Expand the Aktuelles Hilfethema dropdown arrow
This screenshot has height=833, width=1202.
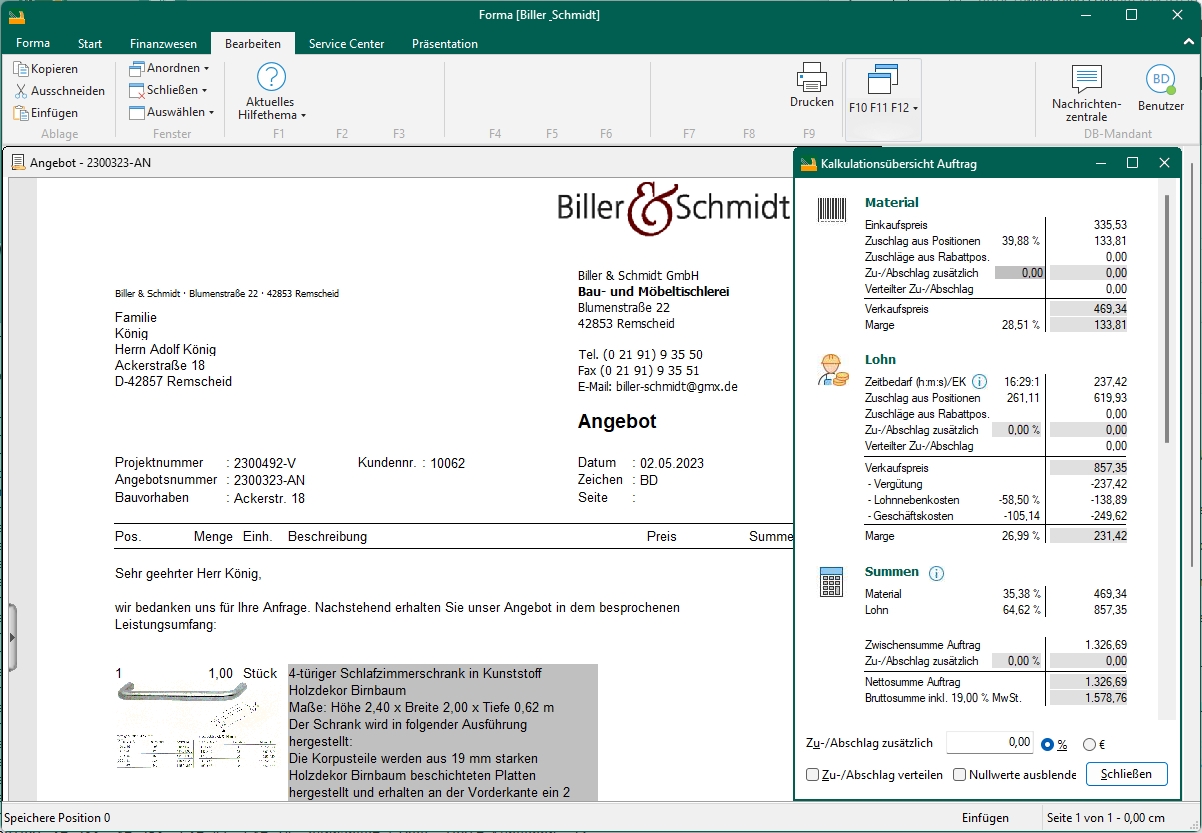[303, 116]
